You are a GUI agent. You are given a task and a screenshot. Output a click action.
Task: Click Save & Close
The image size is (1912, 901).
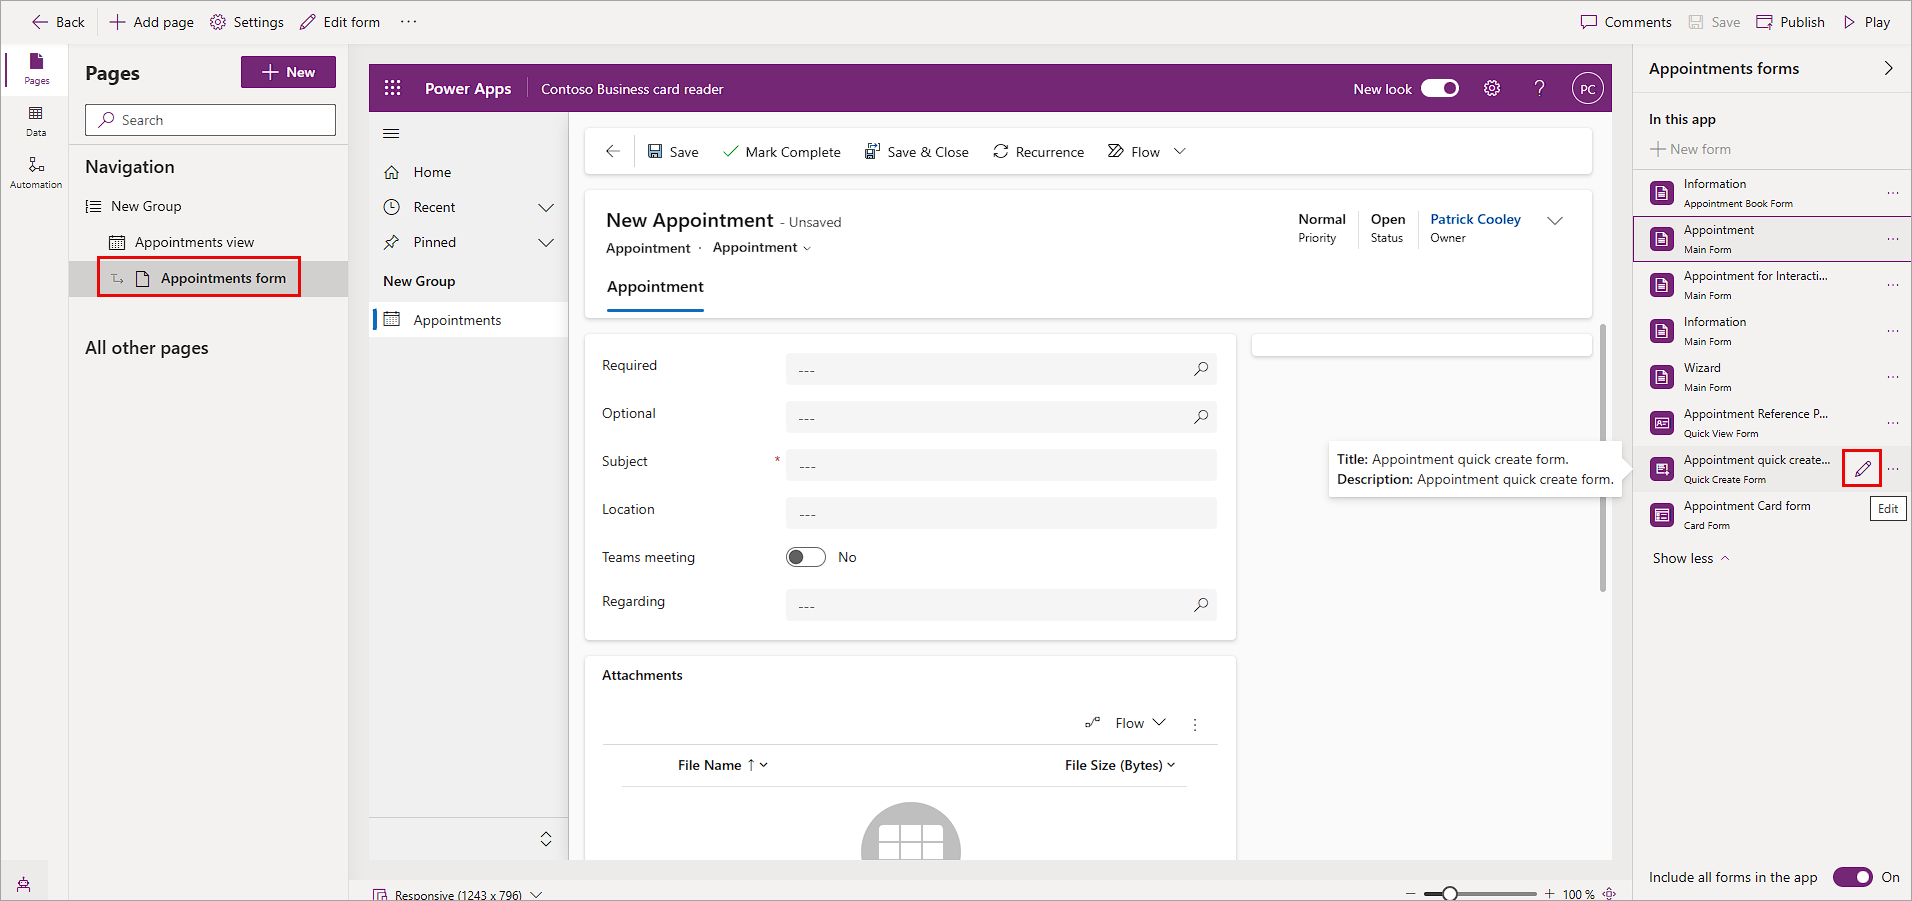pyautogui.click(x=917, y=152)
